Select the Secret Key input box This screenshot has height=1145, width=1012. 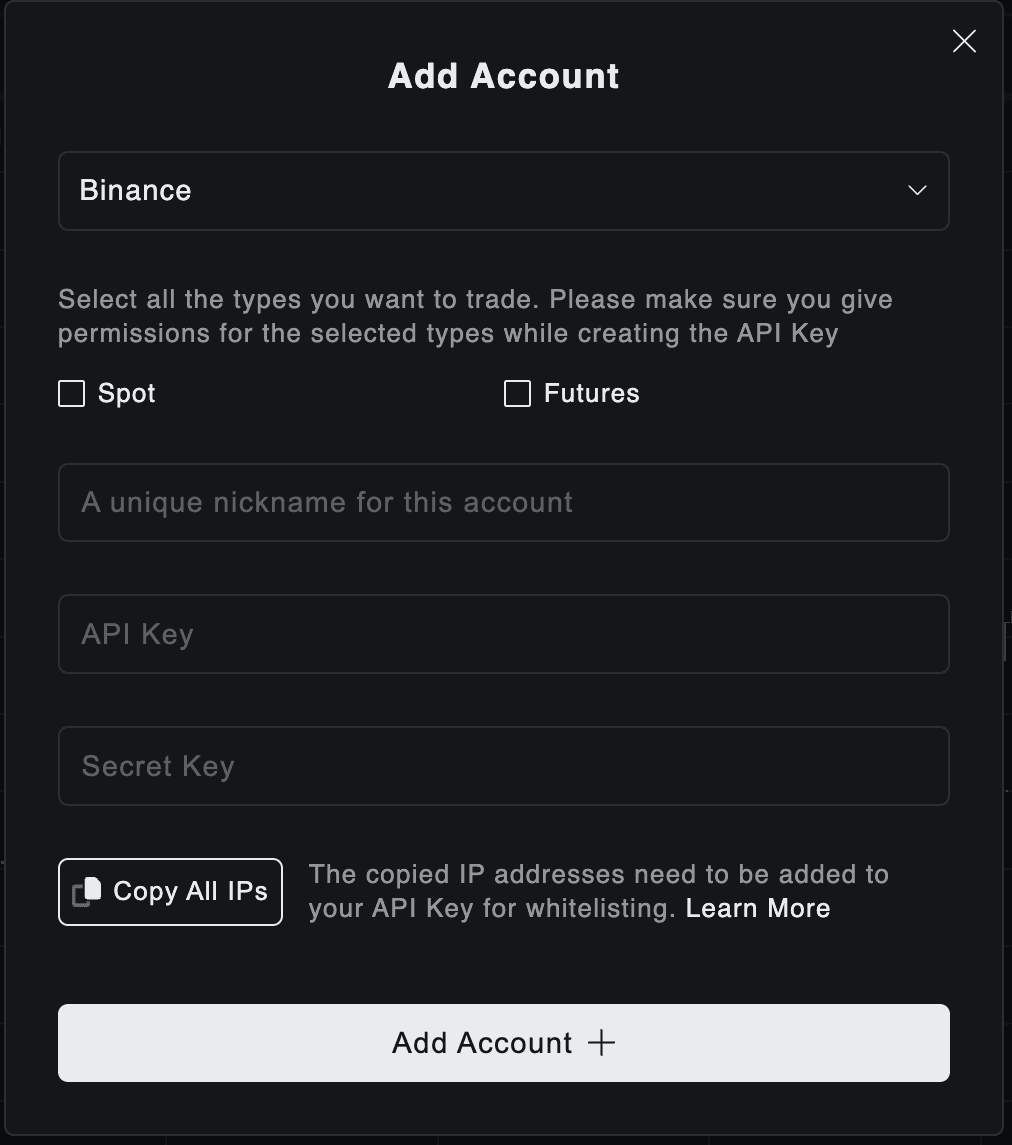point(504,766)
